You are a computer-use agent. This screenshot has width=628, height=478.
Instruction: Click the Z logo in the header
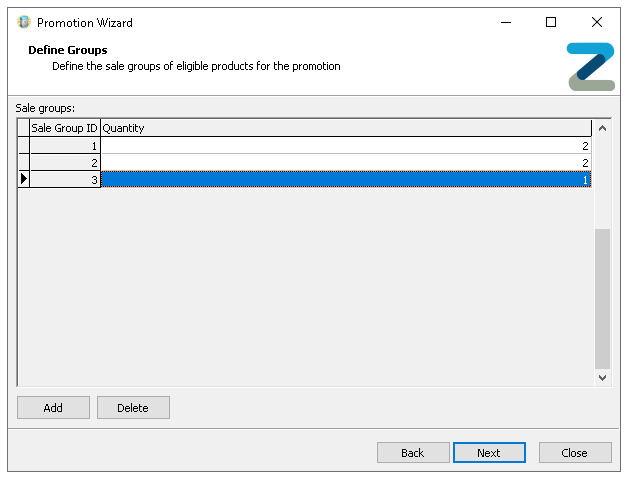(x=590, y=67)
